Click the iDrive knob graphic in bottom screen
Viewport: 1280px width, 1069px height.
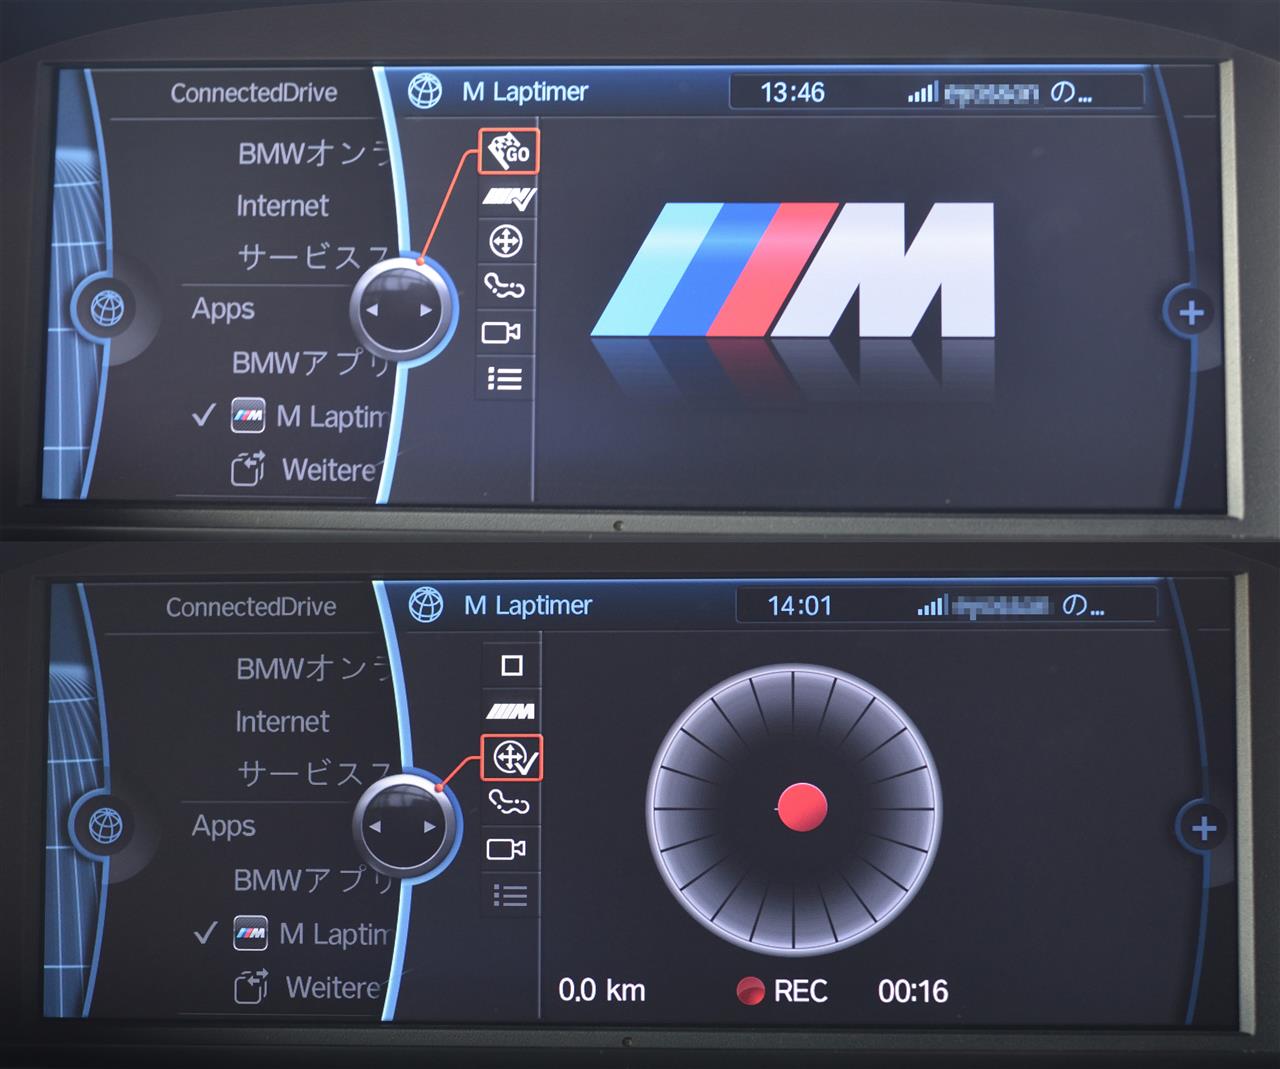[x=405, y=826]
